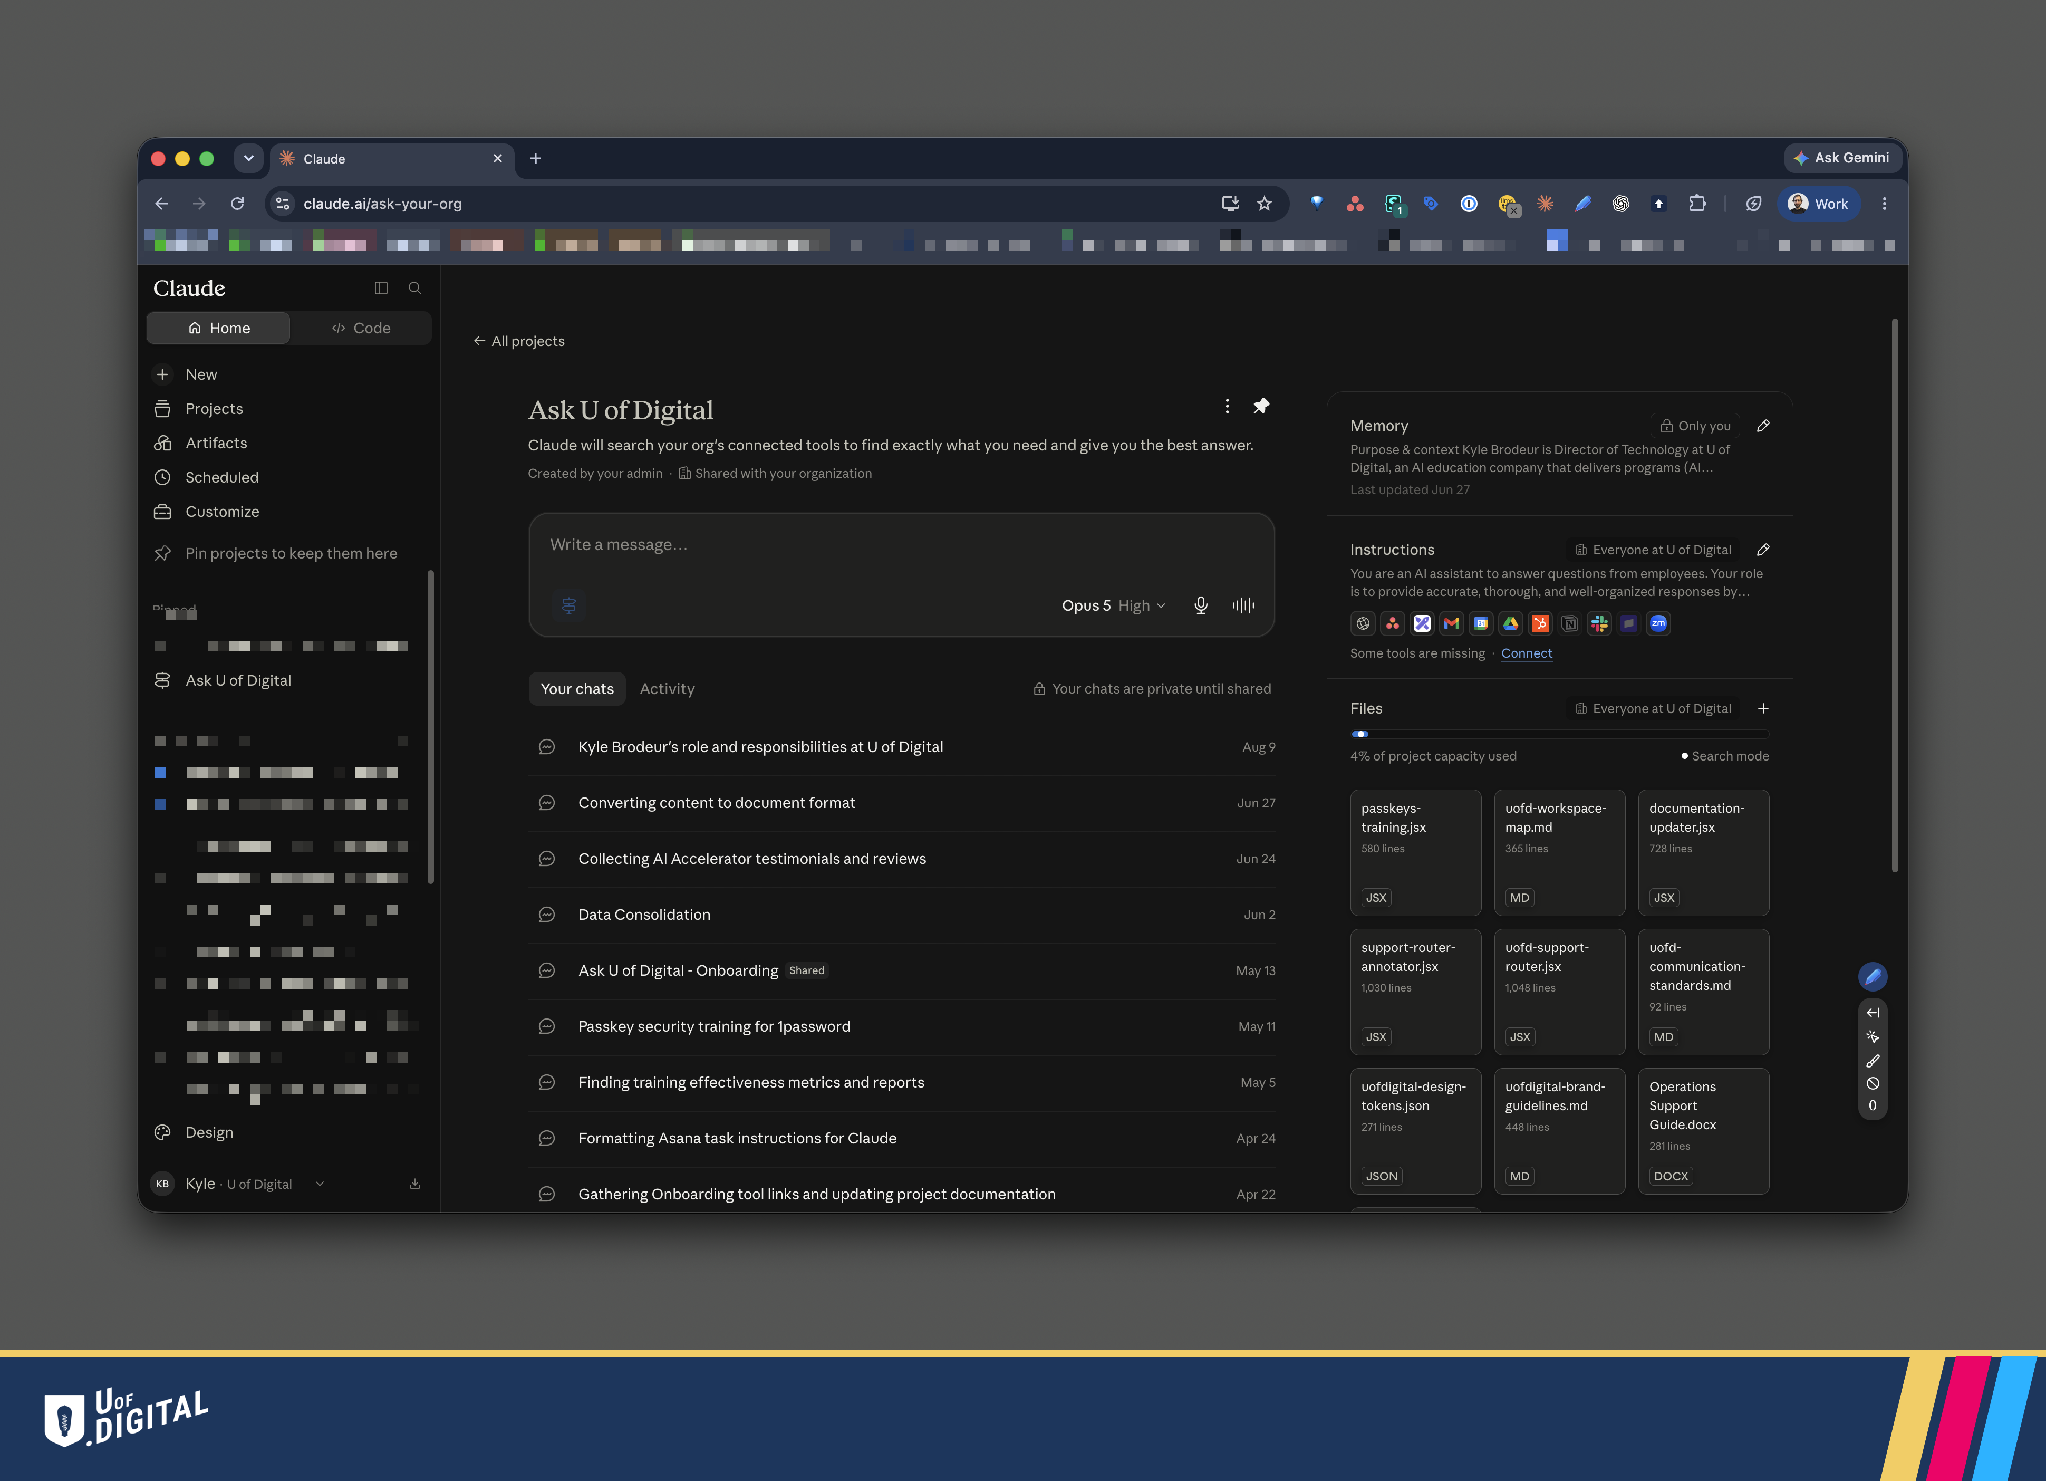Viewport: 2046px width, 1481px height.
Task: Add a file with the plus icon
Action: point(1763,708)
